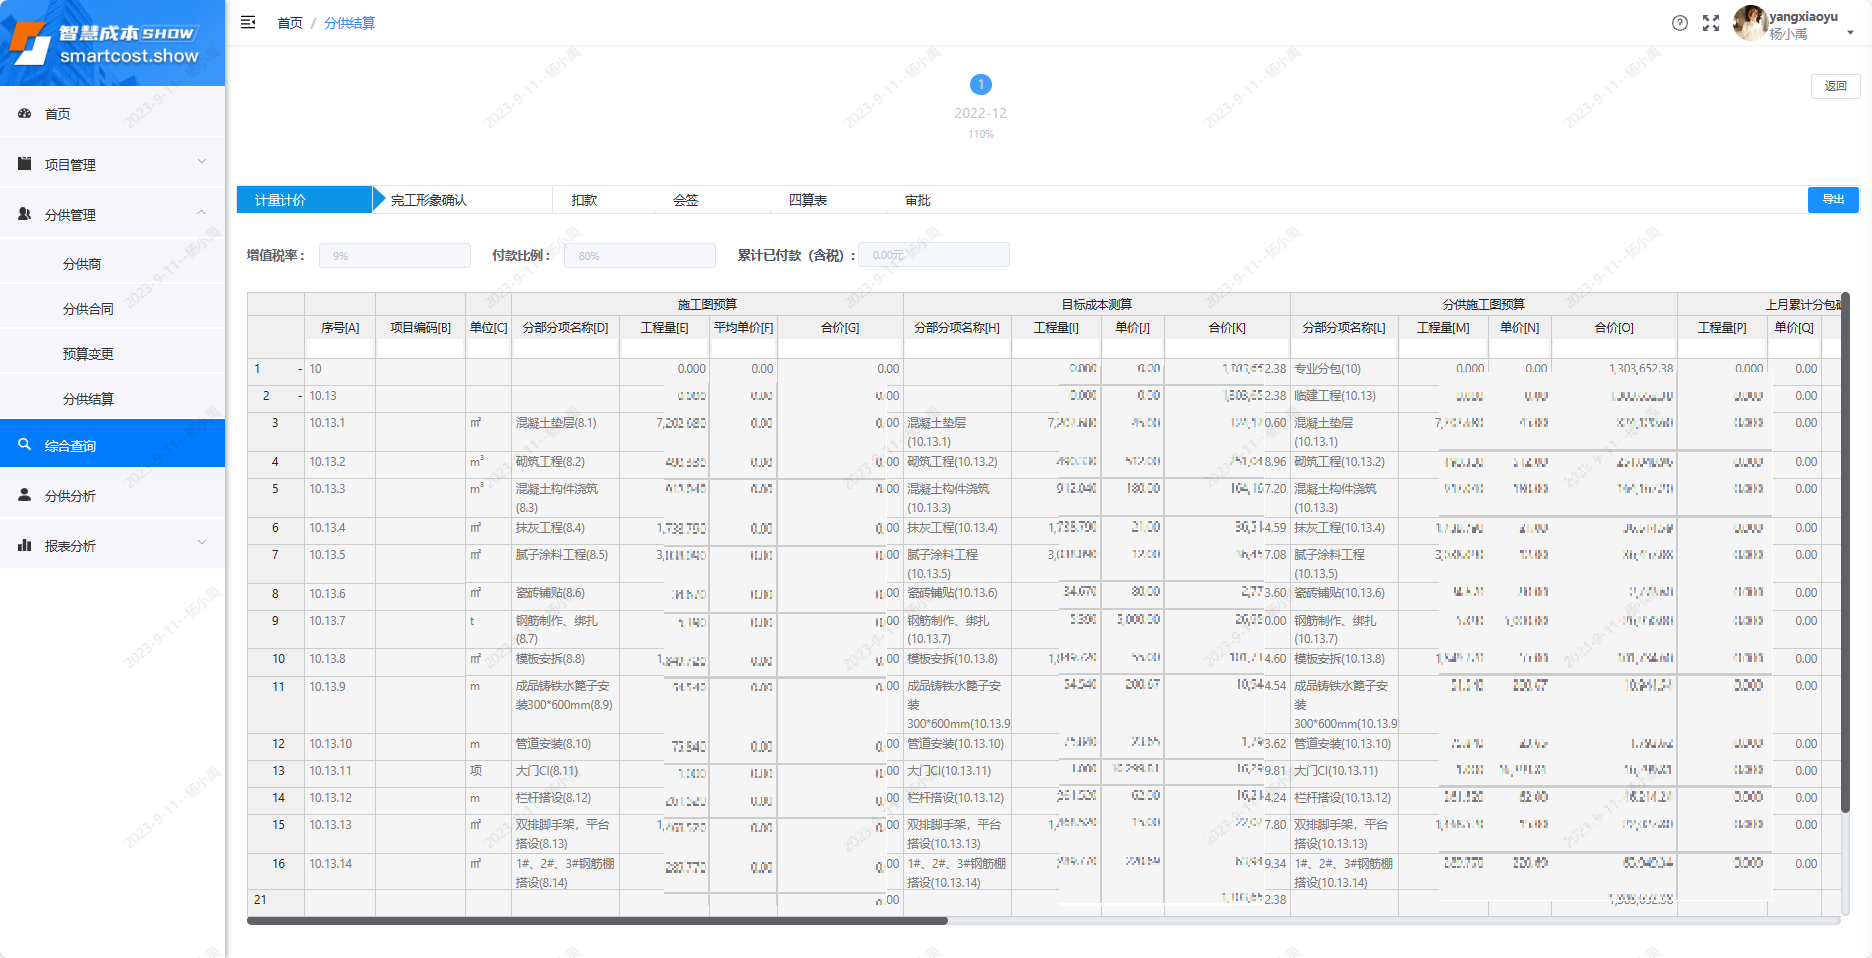This screenshot has width=1872, height=958.
Task: Collapse the 分供管理 submenu chevron
Action: (x=201, y=213)
